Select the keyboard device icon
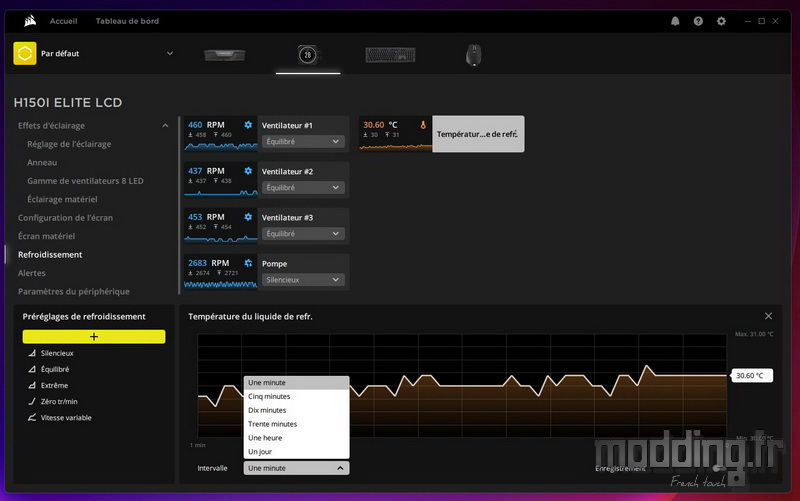800x501 pixels. (390, 55)
